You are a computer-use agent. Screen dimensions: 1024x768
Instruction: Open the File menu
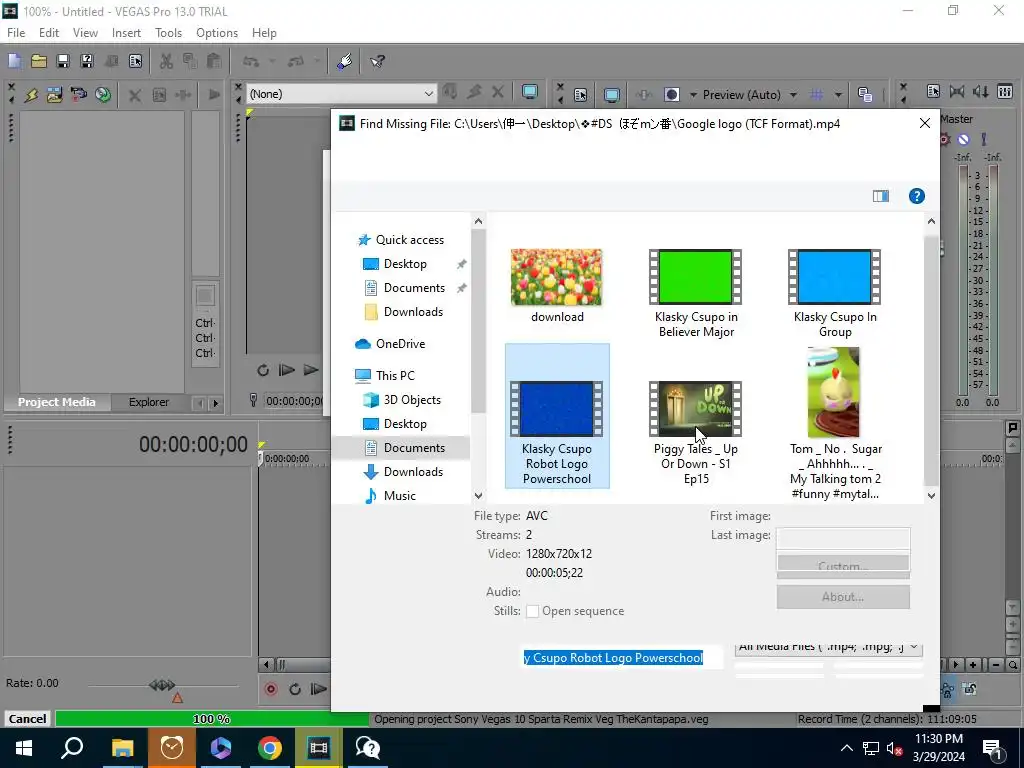(x=16, y=33)
